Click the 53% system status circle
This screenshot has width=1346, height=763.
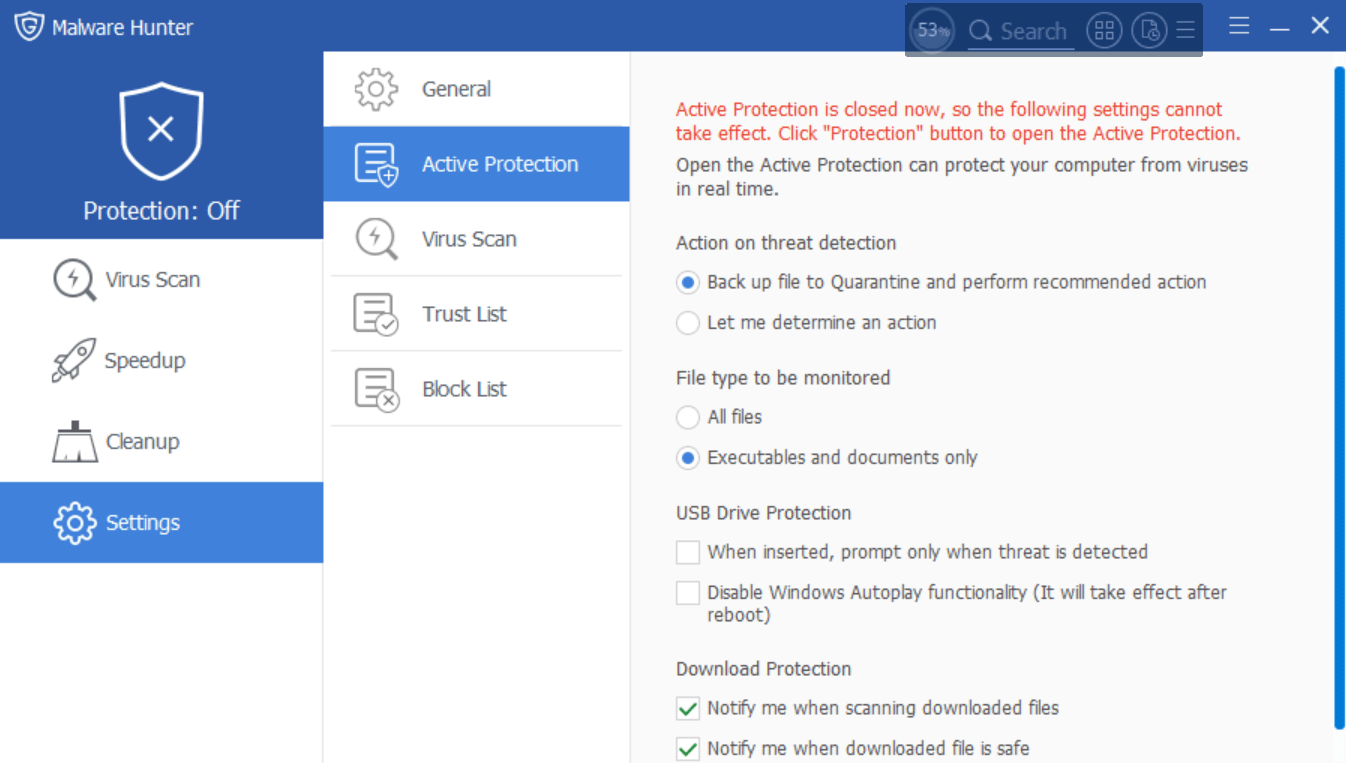point(931,30)
